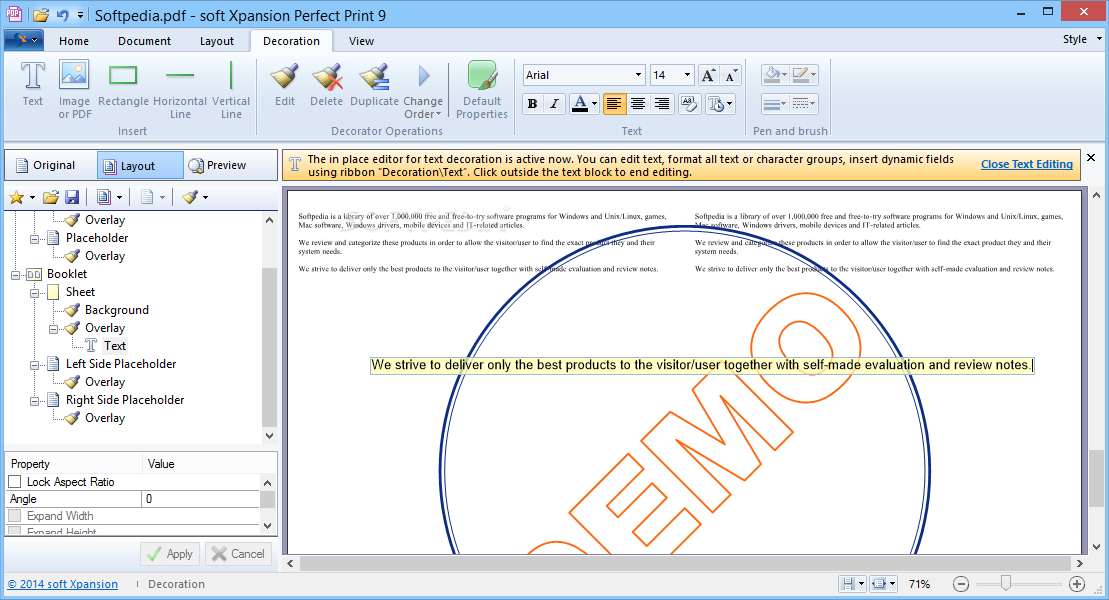Toggle the Expand Width checkbox
The width and height of the screenshot is (1109, 600).
point(15,516)
